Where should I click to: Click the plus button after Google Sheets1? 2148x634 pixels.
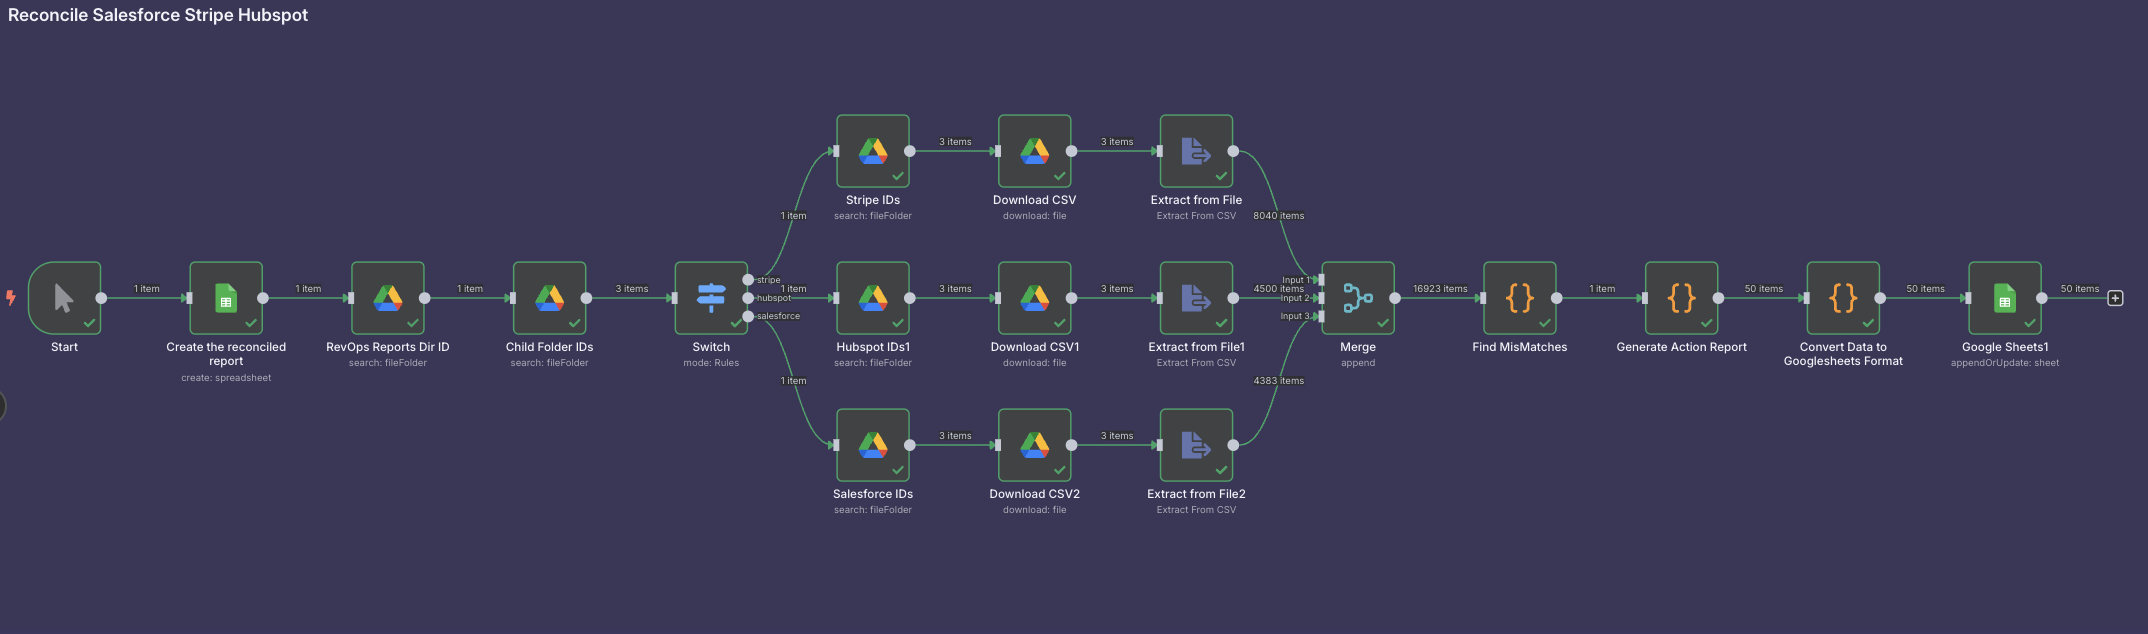[2115, 298]
